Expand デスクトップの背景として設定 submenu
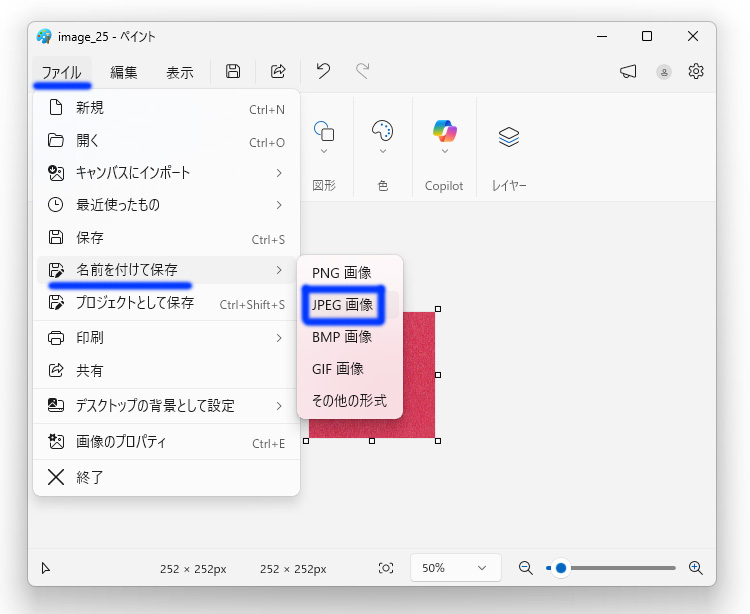Viewport: 750px width, 614px height. (x=166, y=405)
